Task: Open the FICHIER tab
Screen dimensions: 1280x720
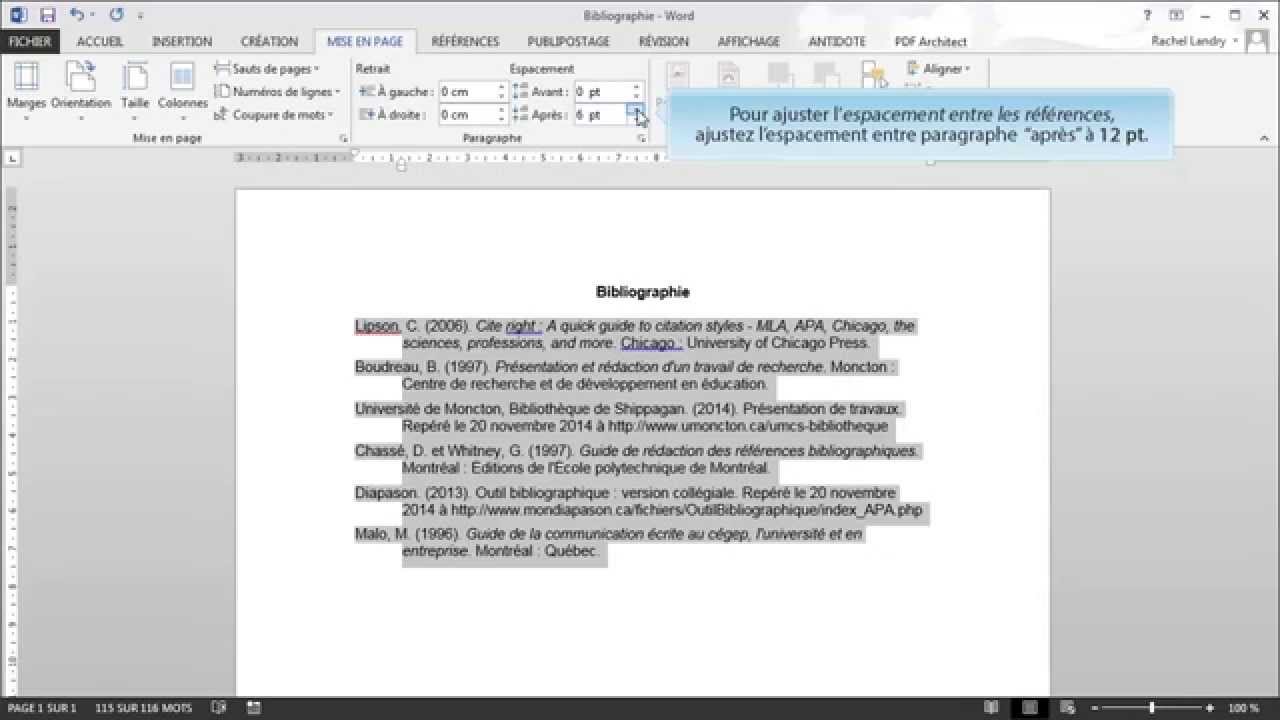Action: tap(30, 41)
